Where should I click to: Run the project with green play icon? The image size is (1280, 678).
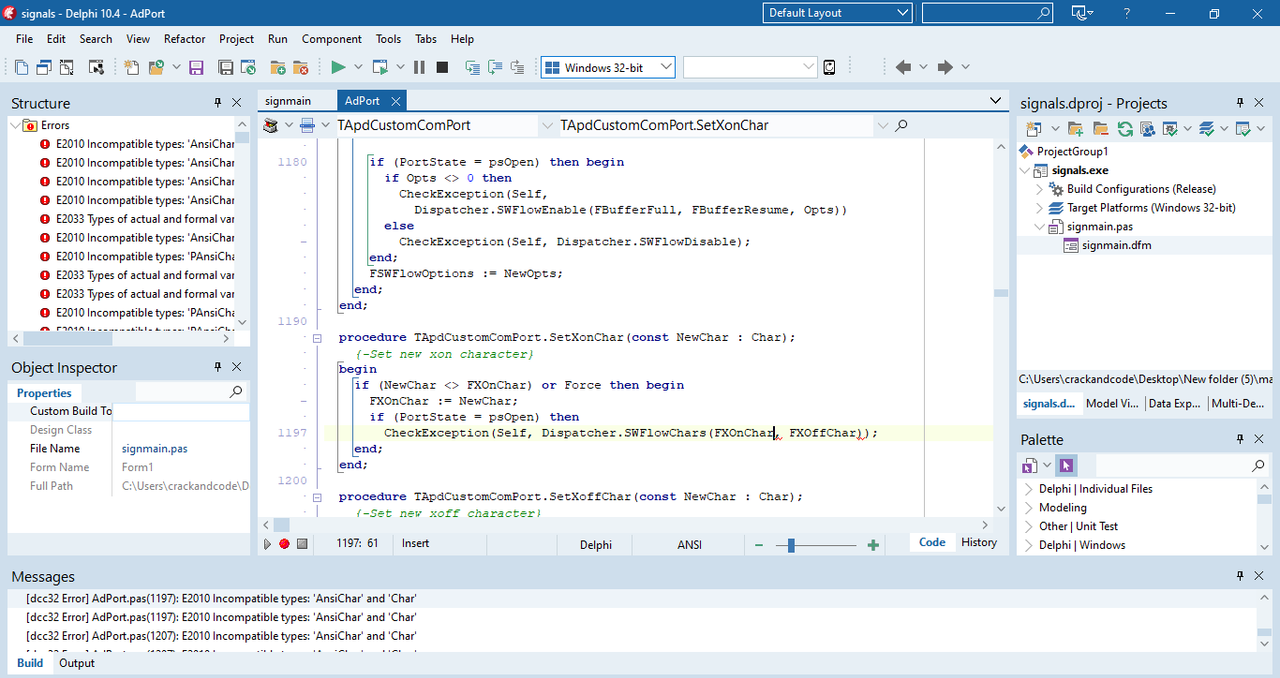(x=338, y=67)
